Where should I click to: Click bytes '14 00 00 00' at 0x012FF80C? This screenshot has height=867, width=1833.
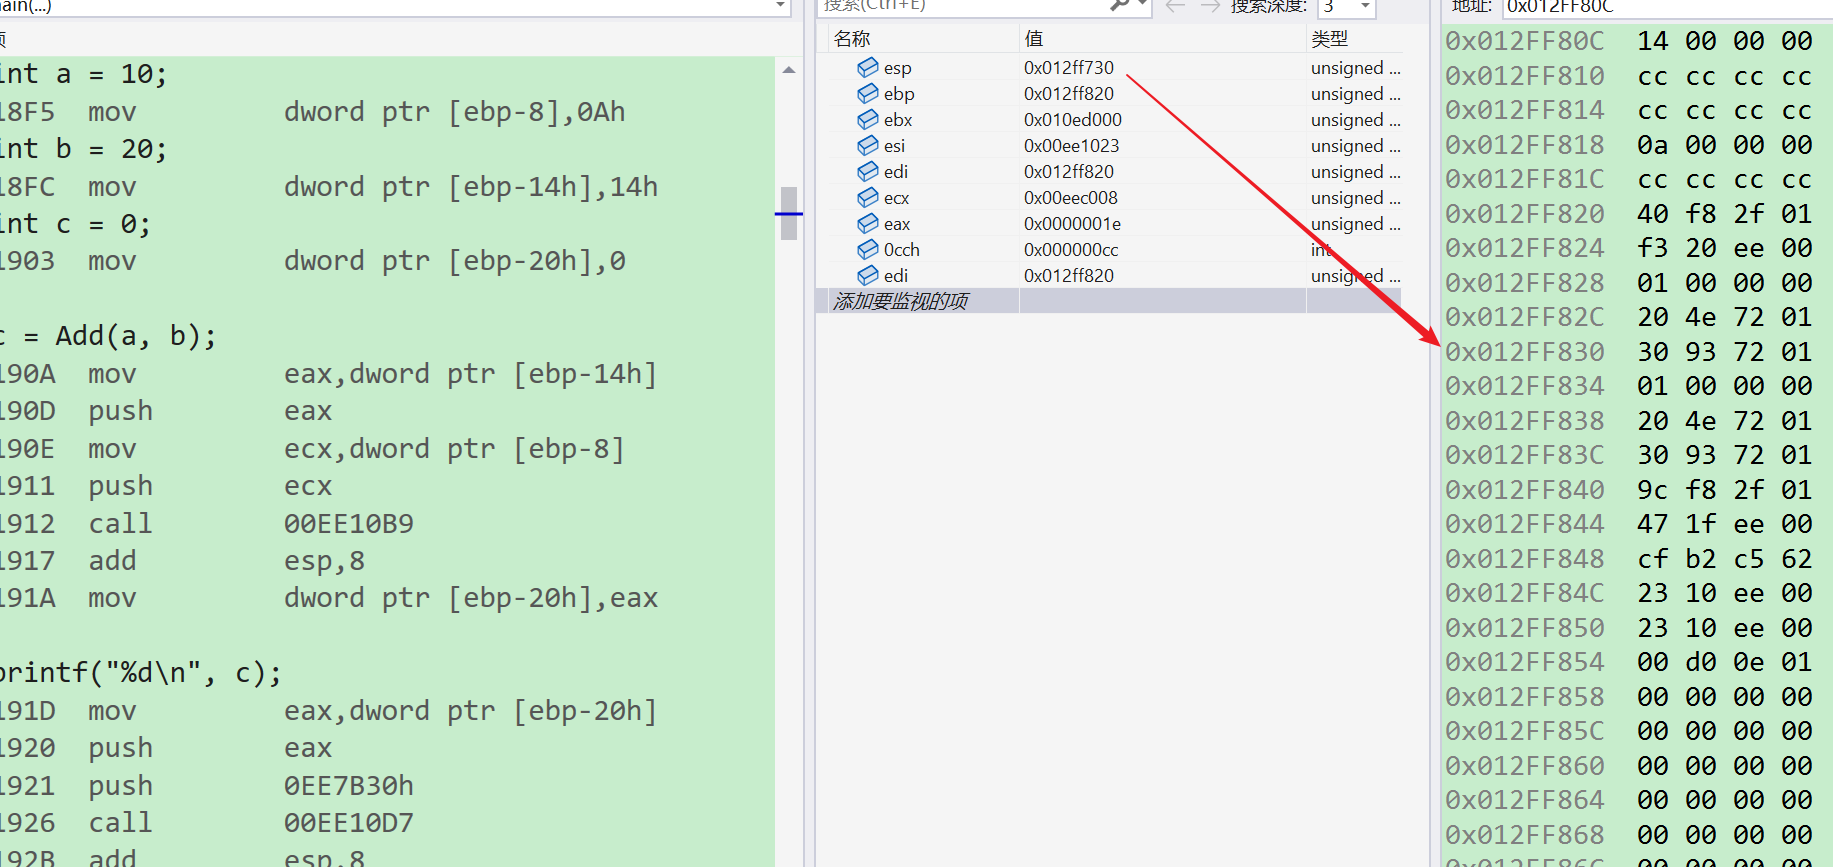[1725, 41]
